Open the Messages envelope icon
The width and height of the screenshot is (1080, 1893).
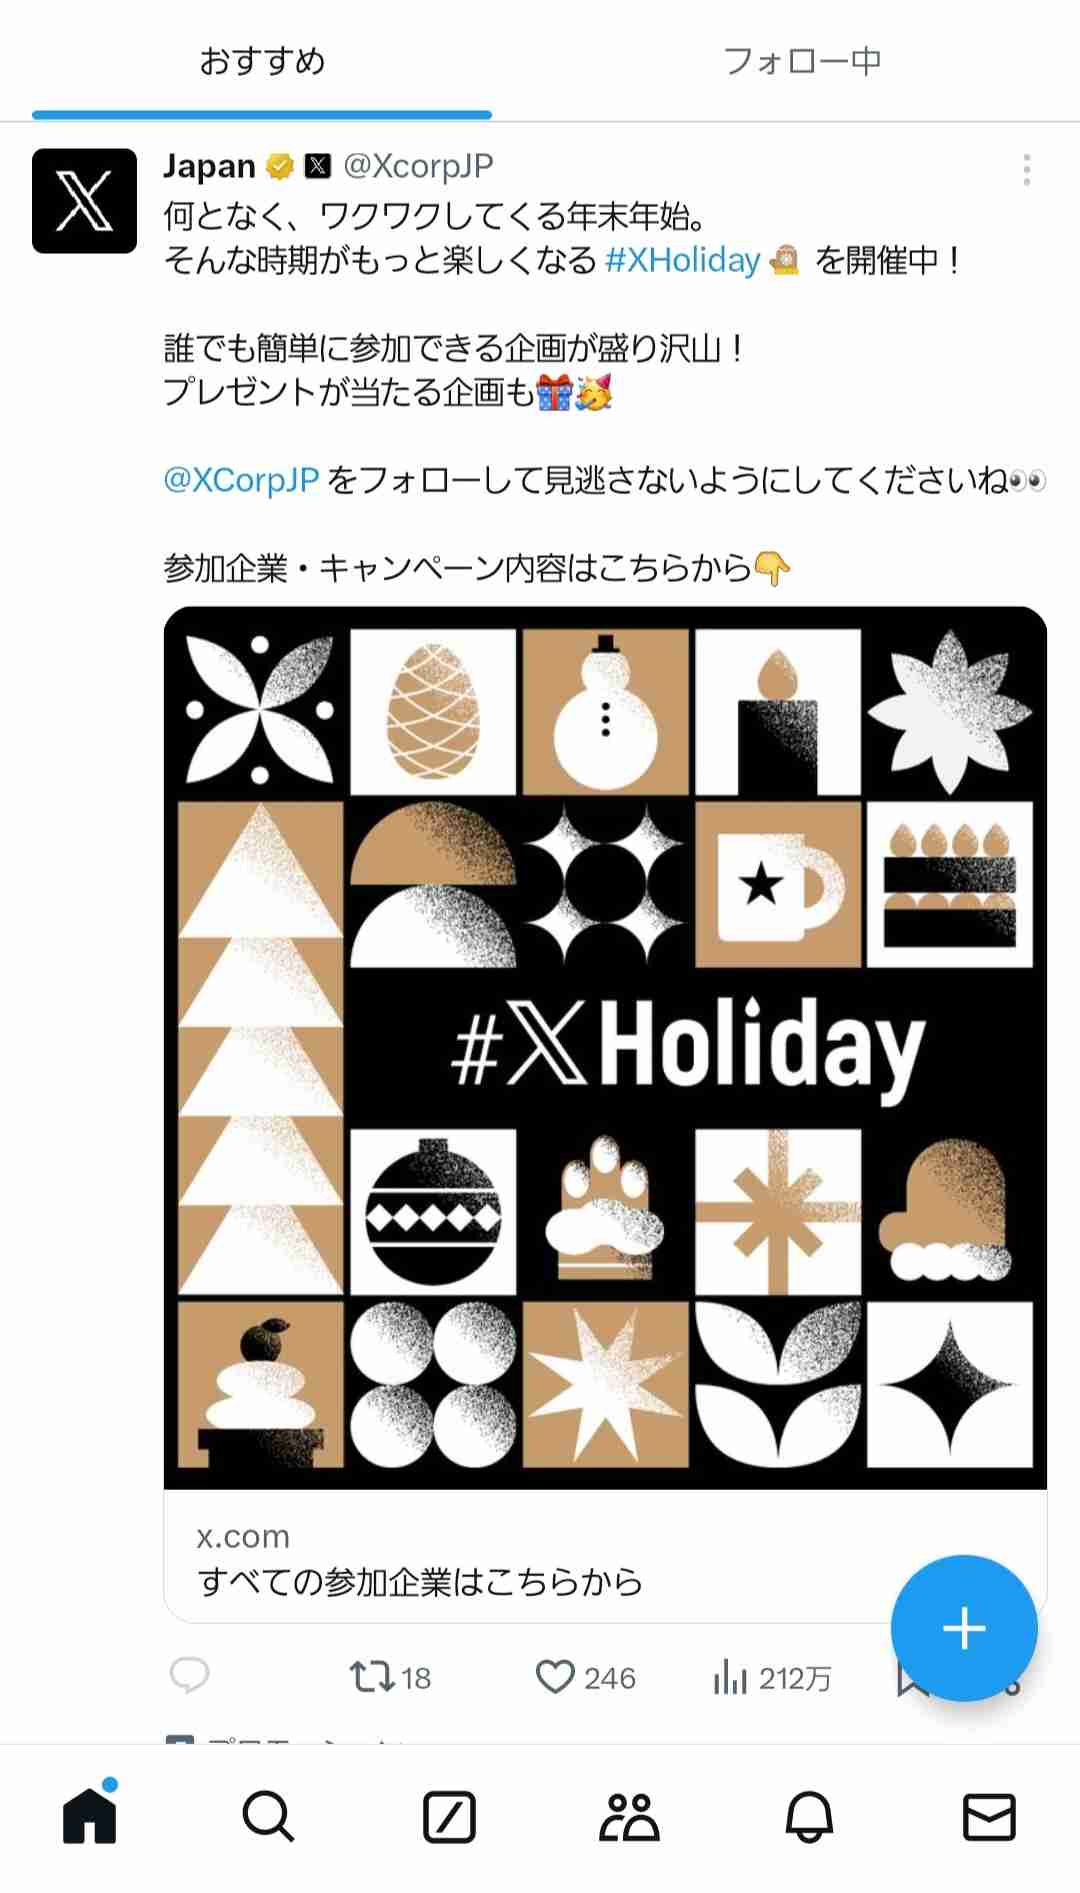pyautogui.click(x=989, y=1817)
